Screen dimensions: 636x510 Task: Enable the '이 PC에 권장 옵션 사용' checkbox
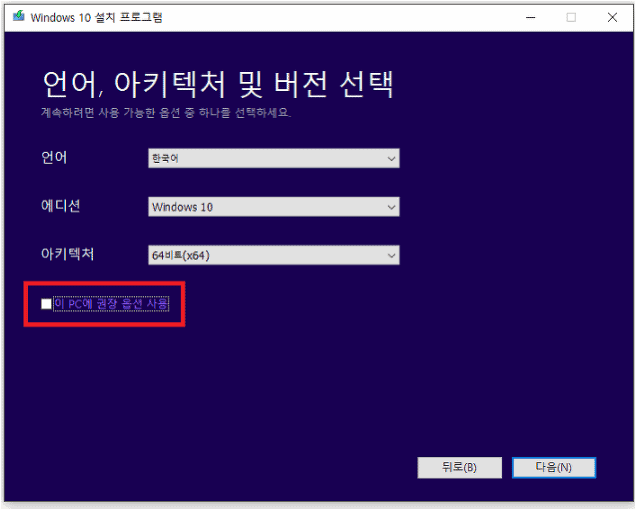[46, 303]
